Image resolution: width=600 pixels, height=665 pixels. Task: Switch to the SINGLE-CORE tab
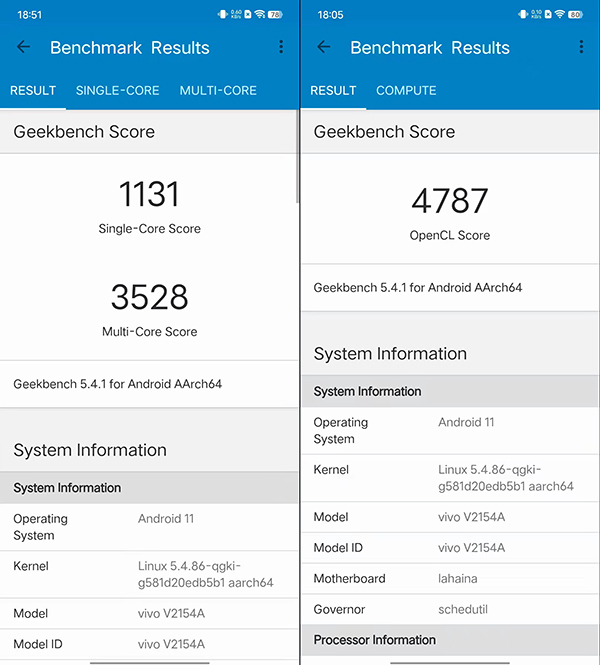click(117, 90)
